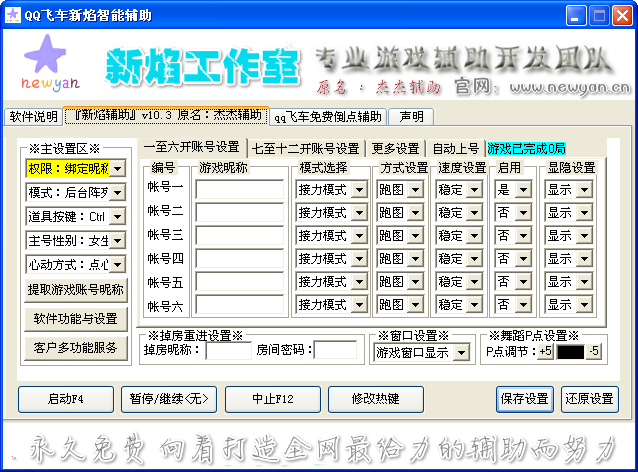This screenshot has width=638, height=472.
Task: Expand 帐号五 稳定 speed dropdown
Action: point(474,282)
